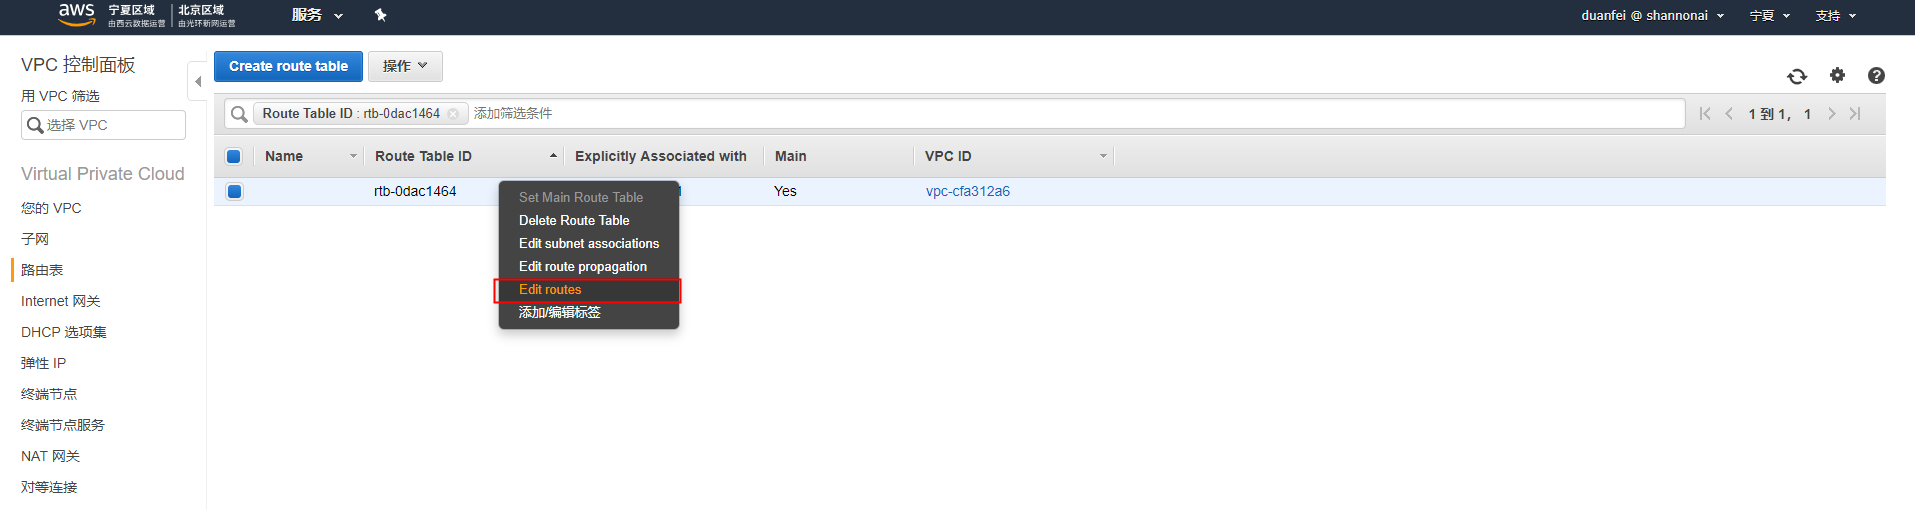
Task: Toggle the select-all header checkbox
Action: pos(234,156)
